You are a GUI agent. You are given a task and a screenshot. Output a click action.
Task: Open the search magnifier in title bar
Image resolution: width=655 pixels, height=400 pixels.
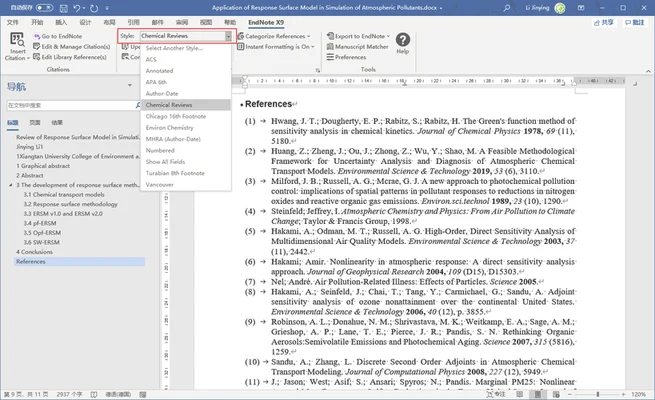pyautogui.click(x=507, y=8)
